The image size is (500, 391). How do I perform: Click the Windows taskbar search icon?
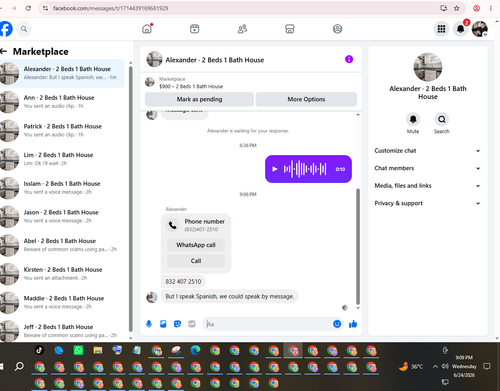click(x=19, y=367)
